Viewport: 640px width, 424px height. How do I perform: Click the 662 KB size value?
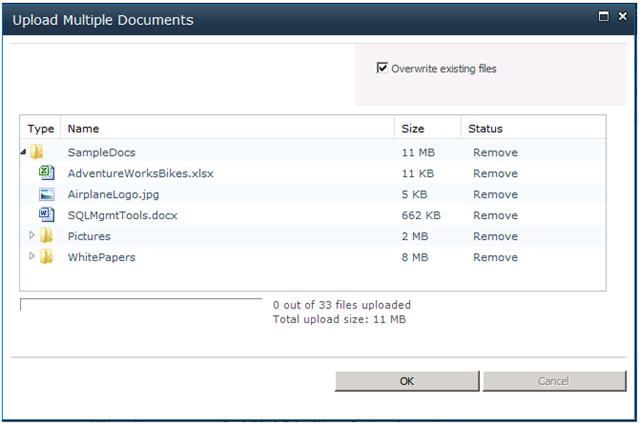tap(421, 215)
